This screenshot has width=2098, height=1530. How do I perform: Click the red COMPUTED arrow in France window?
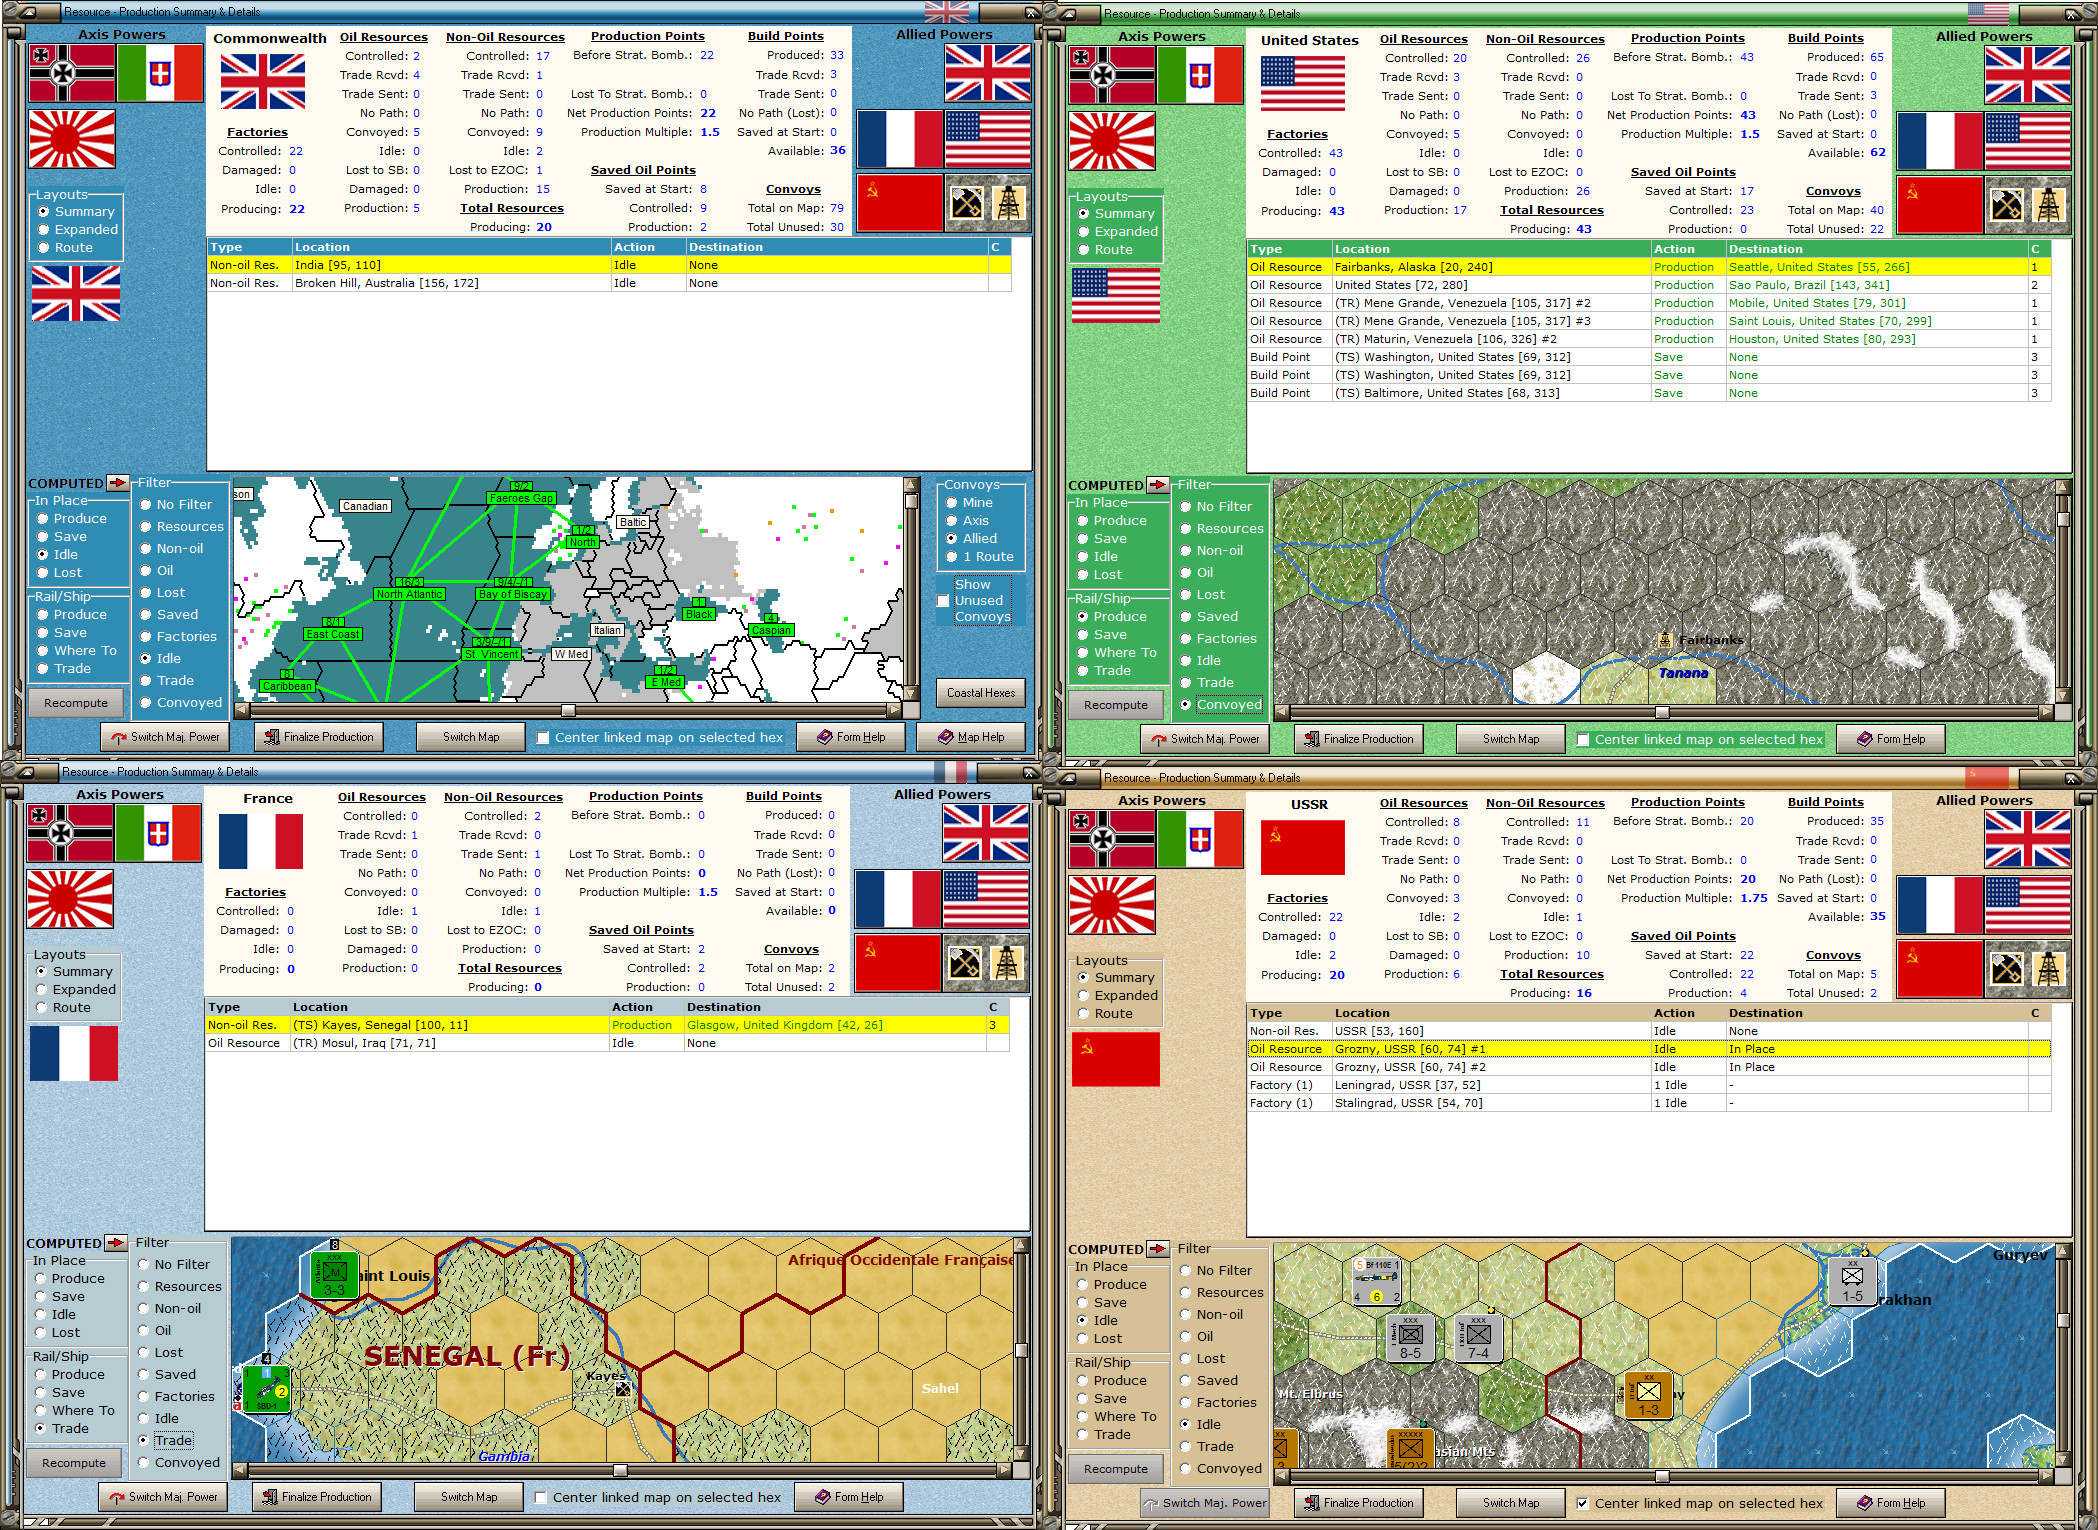116,1243
